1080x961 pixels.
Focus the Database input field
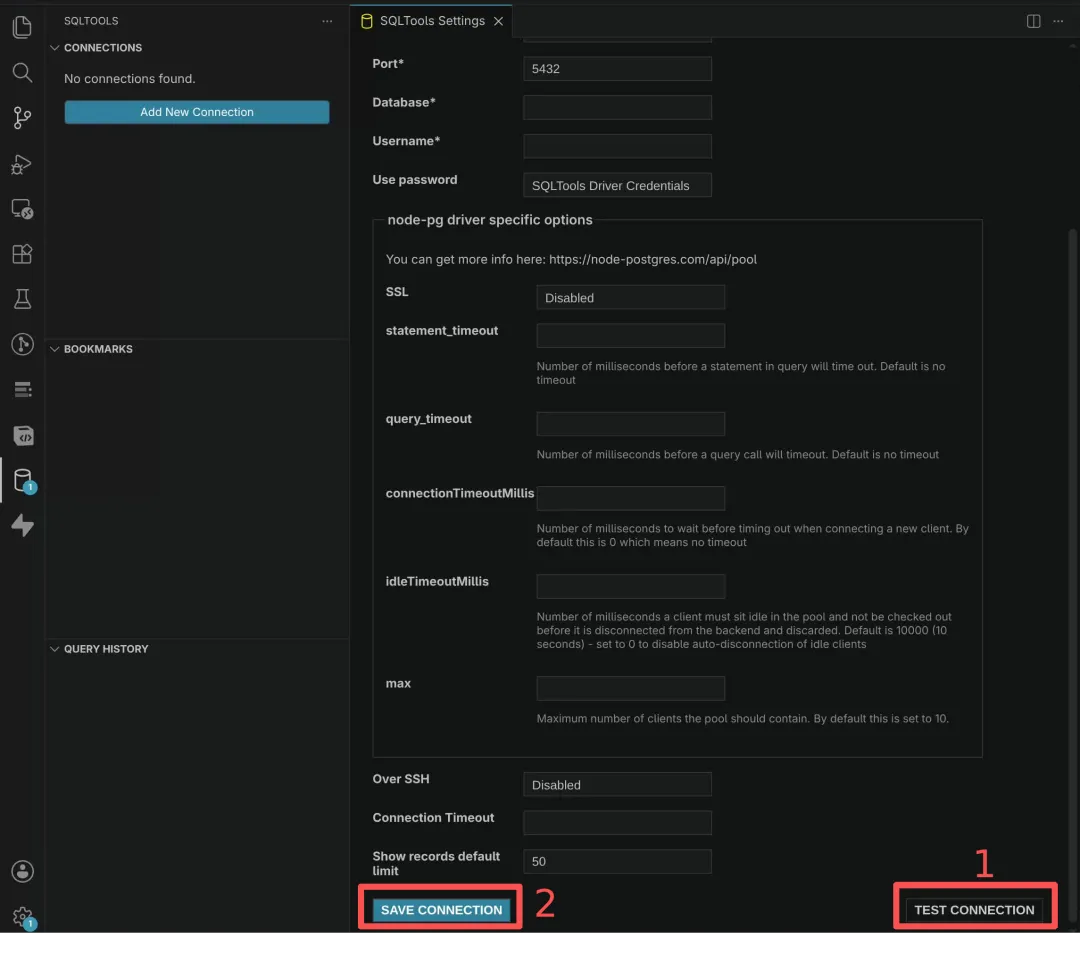pos(617,107)
